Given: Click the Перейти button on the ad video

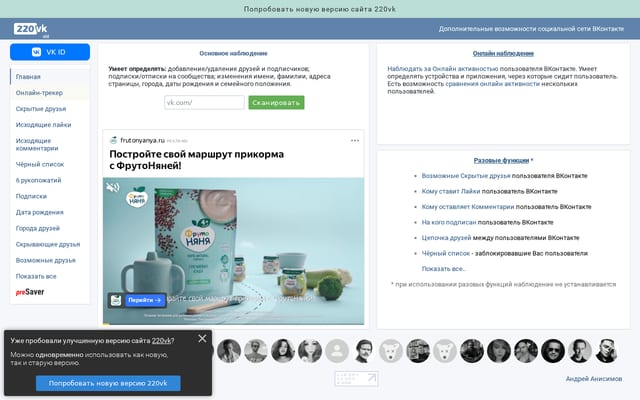Looking at the screenshot, I should pos(144,300).
